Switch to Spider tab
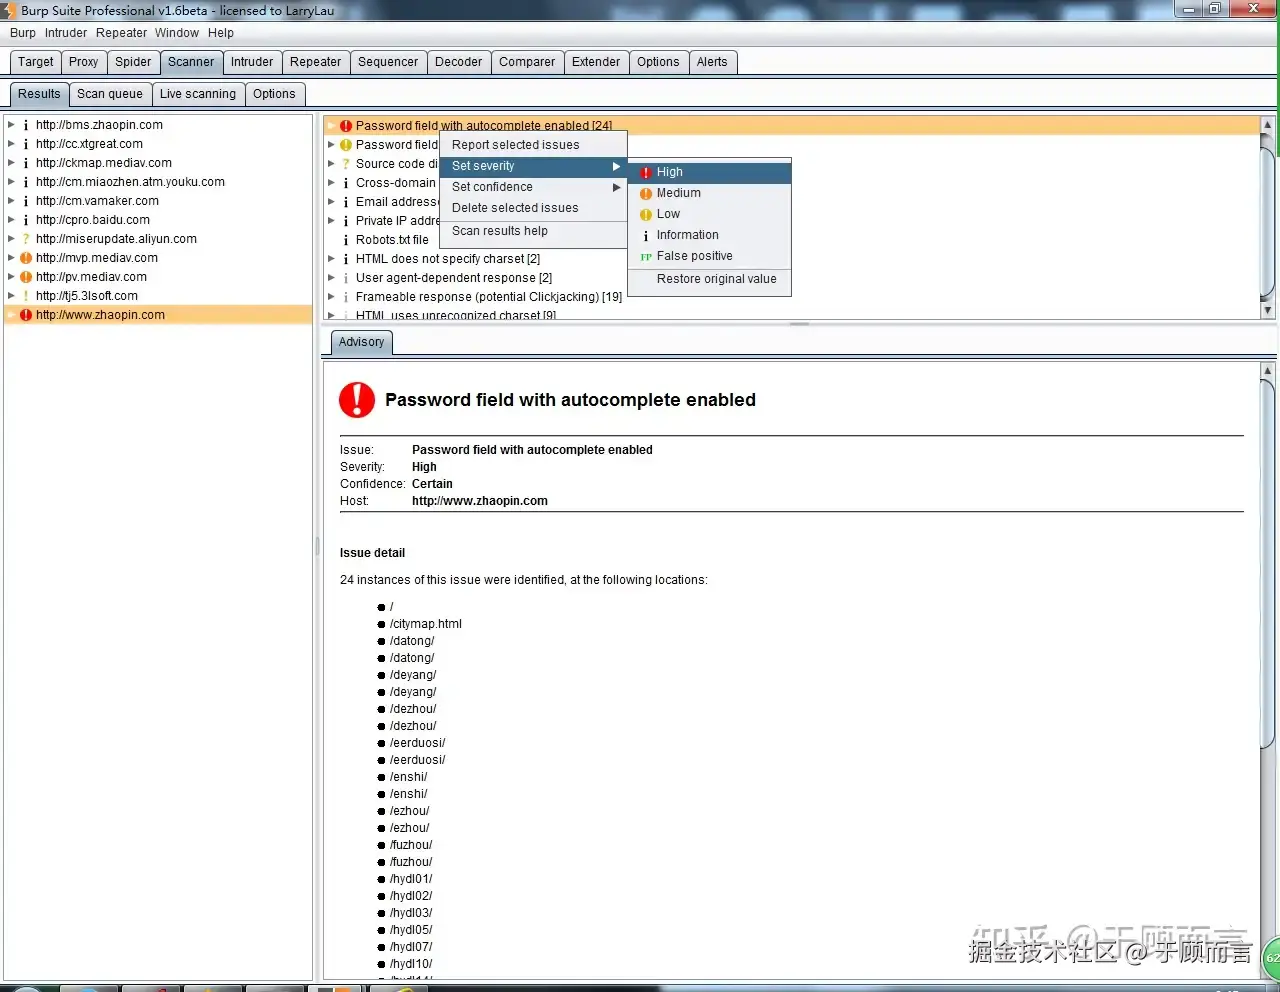Viewport: 1280px width, 992px height. (133, 62)
